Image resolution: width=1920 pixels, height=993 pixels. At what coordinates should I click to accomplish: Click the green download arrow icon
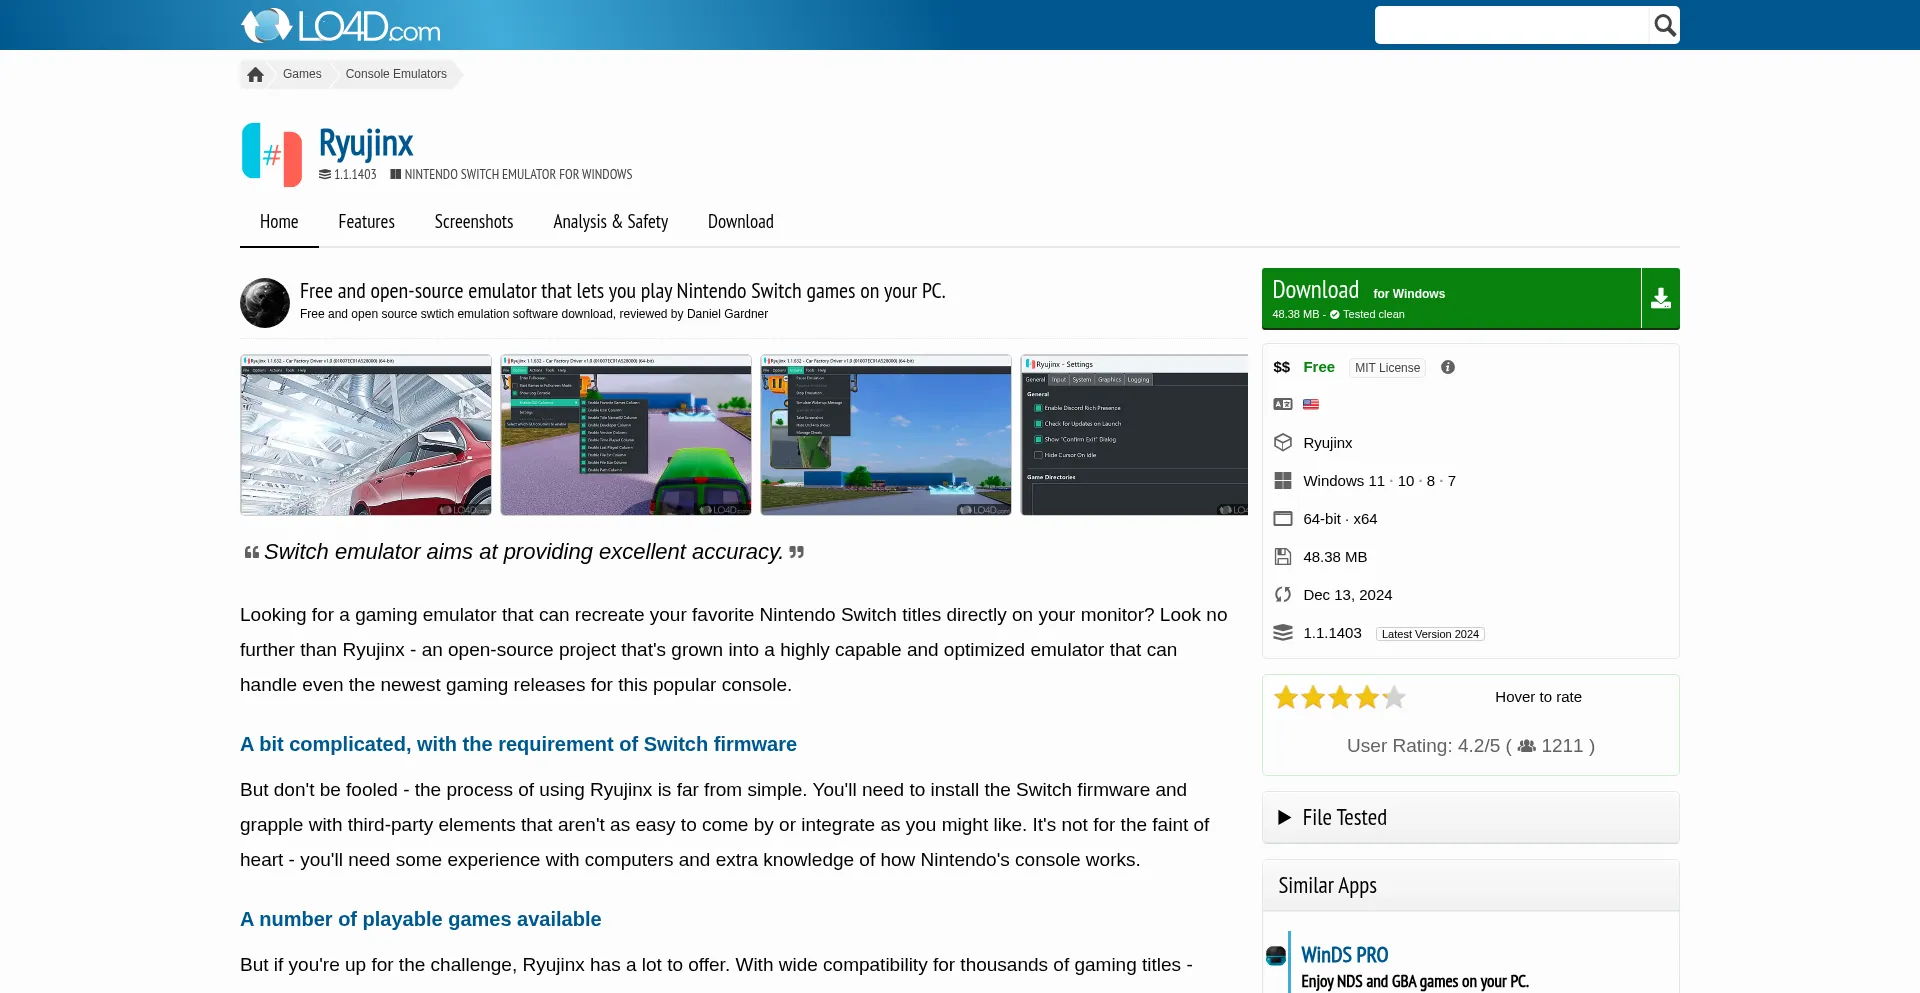point(1660,298)
